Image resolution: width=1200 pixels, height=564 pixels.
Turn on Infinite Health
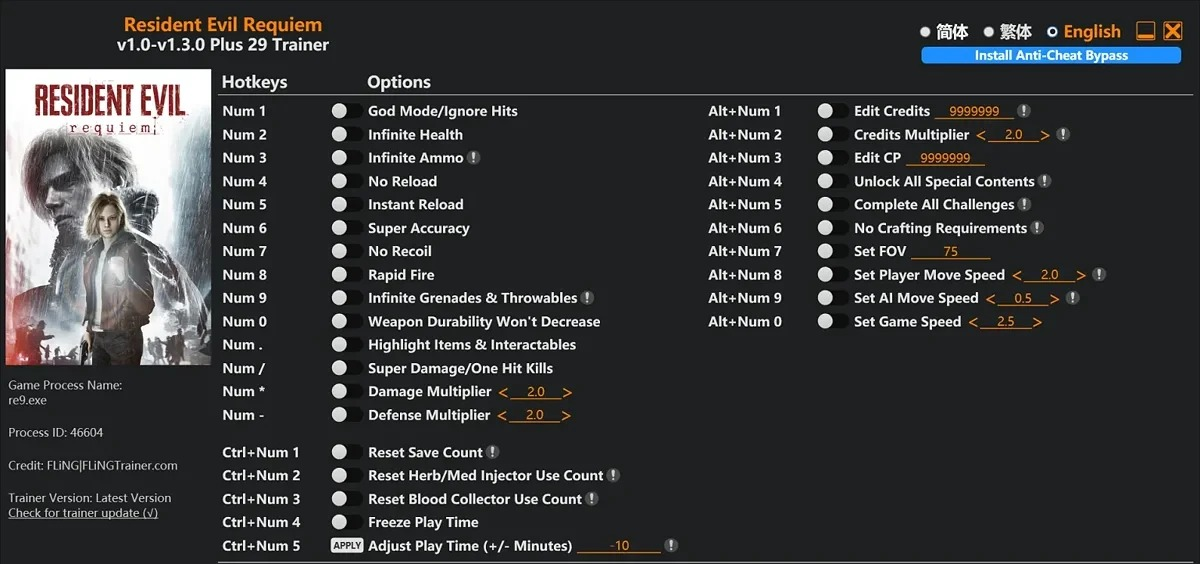pos(346,134)
